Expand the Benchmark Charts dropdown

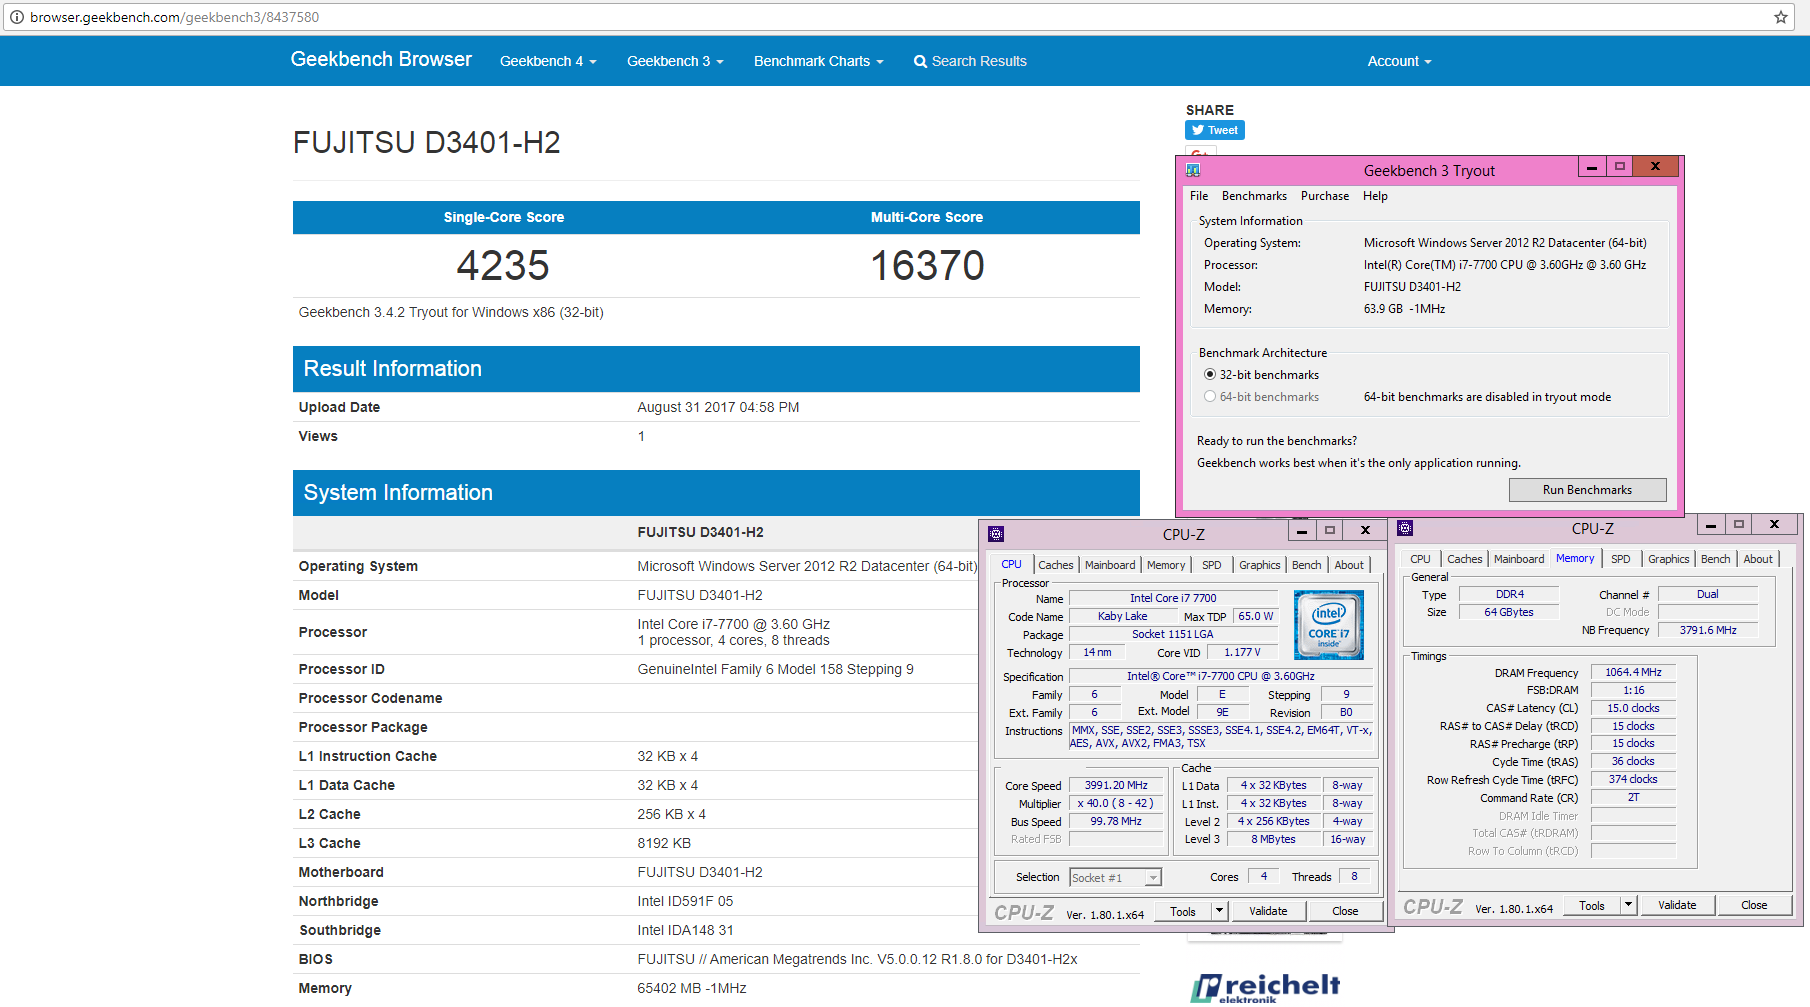click(x=819, y=61)
